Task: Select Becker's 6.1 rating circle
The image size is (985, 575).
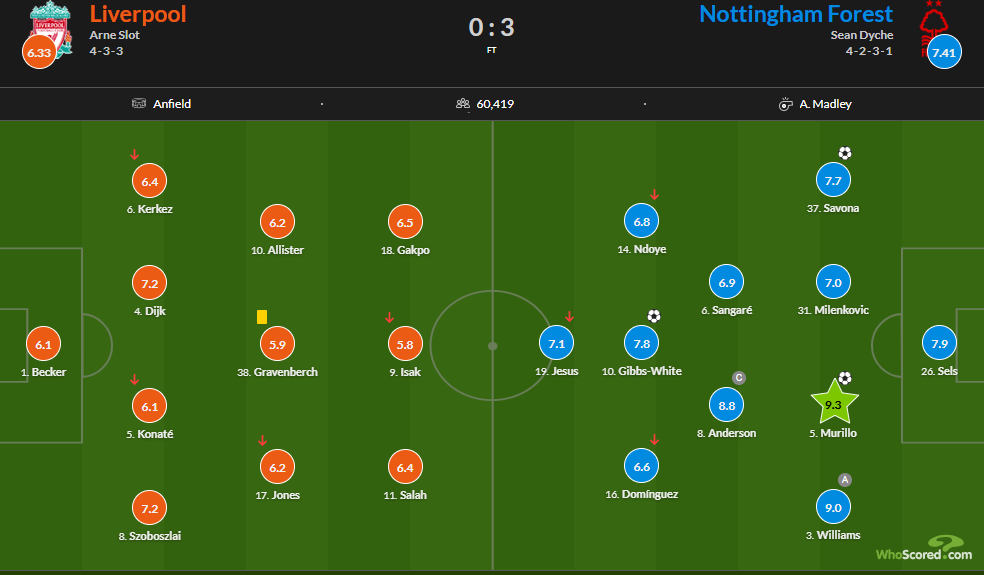Action: (x=43, y=344)
